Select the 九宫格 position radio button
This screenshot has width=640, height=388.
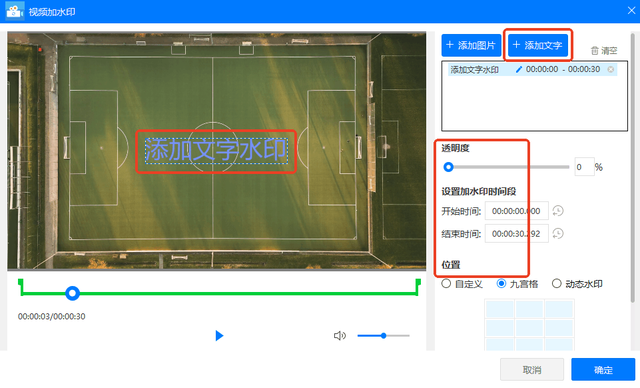point(501,284)
